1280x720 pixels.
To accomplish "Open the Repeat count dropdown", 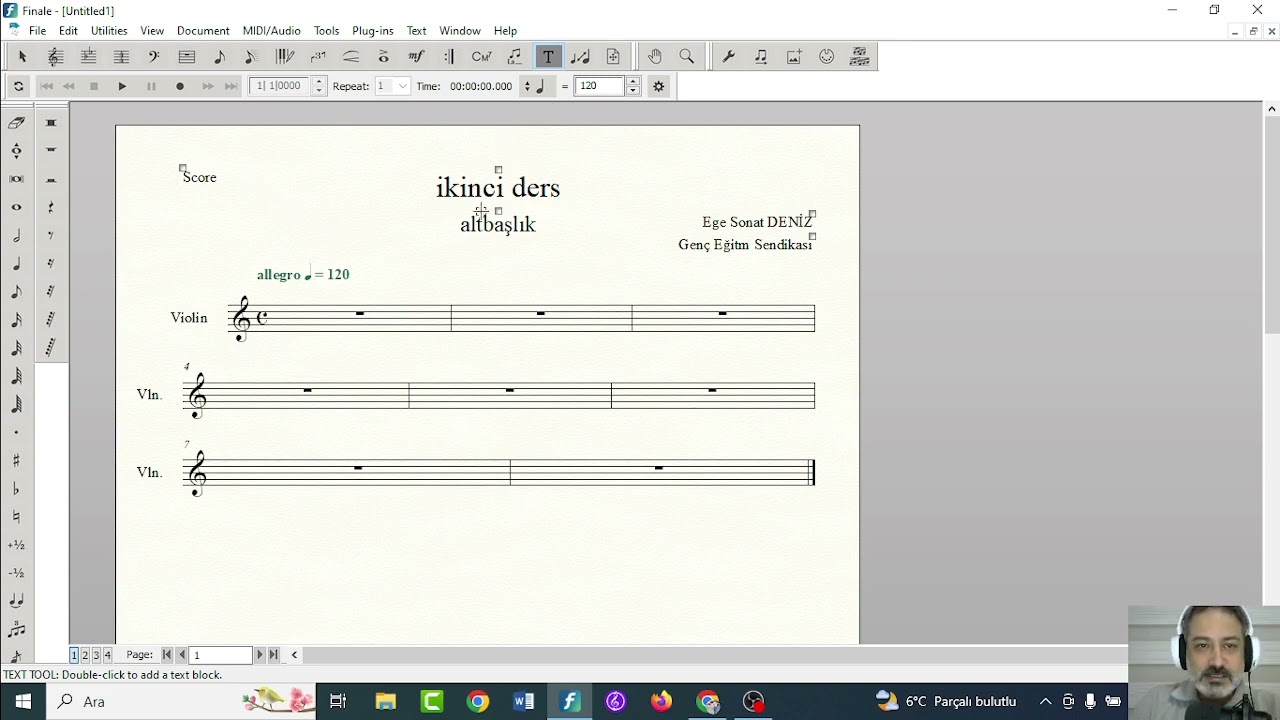I will 403,86.
